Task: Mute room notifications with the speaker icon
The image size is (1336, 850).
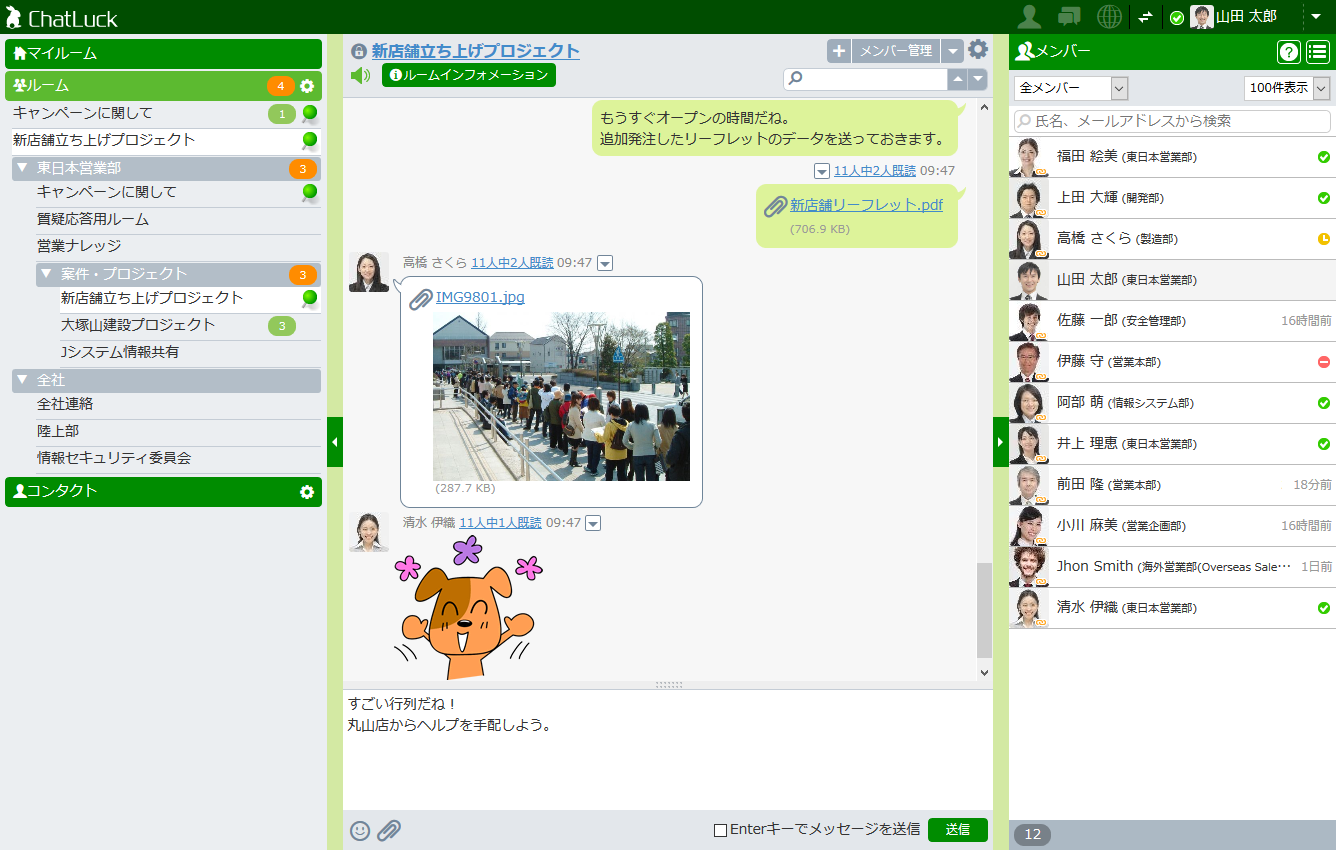Action: (x=359, y=74)
